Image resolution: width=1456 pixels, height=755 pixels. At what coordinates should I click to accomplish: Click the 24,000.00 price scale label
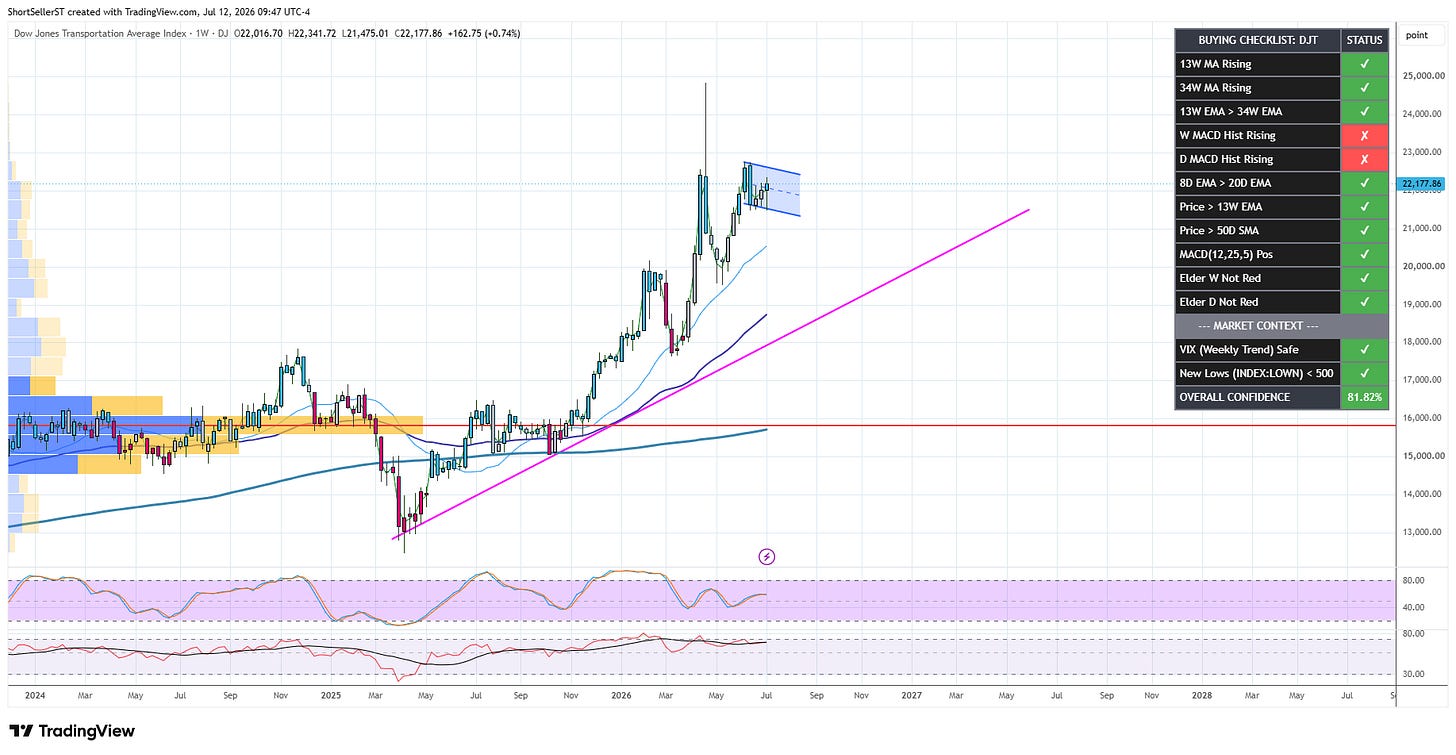point(1422,114)
